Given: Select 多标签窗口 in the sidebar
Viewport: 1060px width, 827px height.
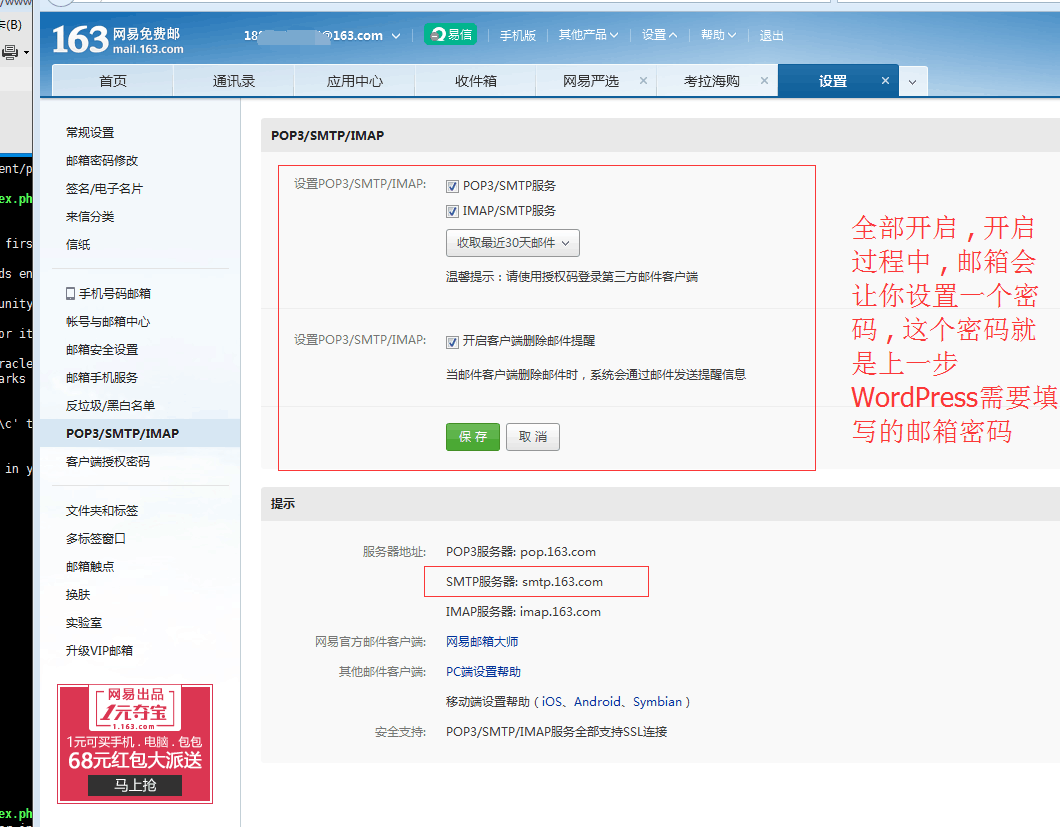Looking at the screenshot, I should point(96,539).
